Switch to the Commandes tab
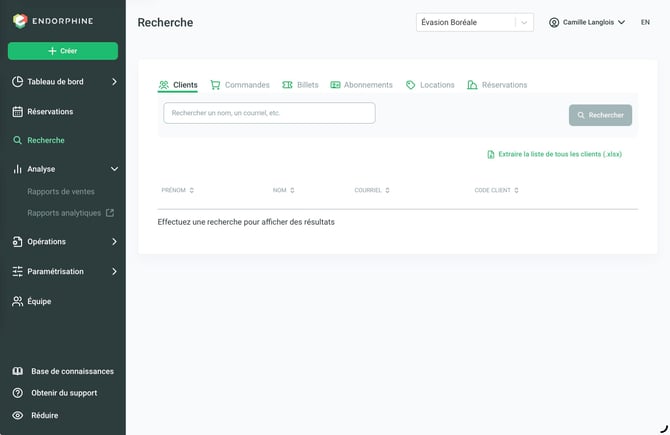Viewport: 670px width, 435px height. 240,85
